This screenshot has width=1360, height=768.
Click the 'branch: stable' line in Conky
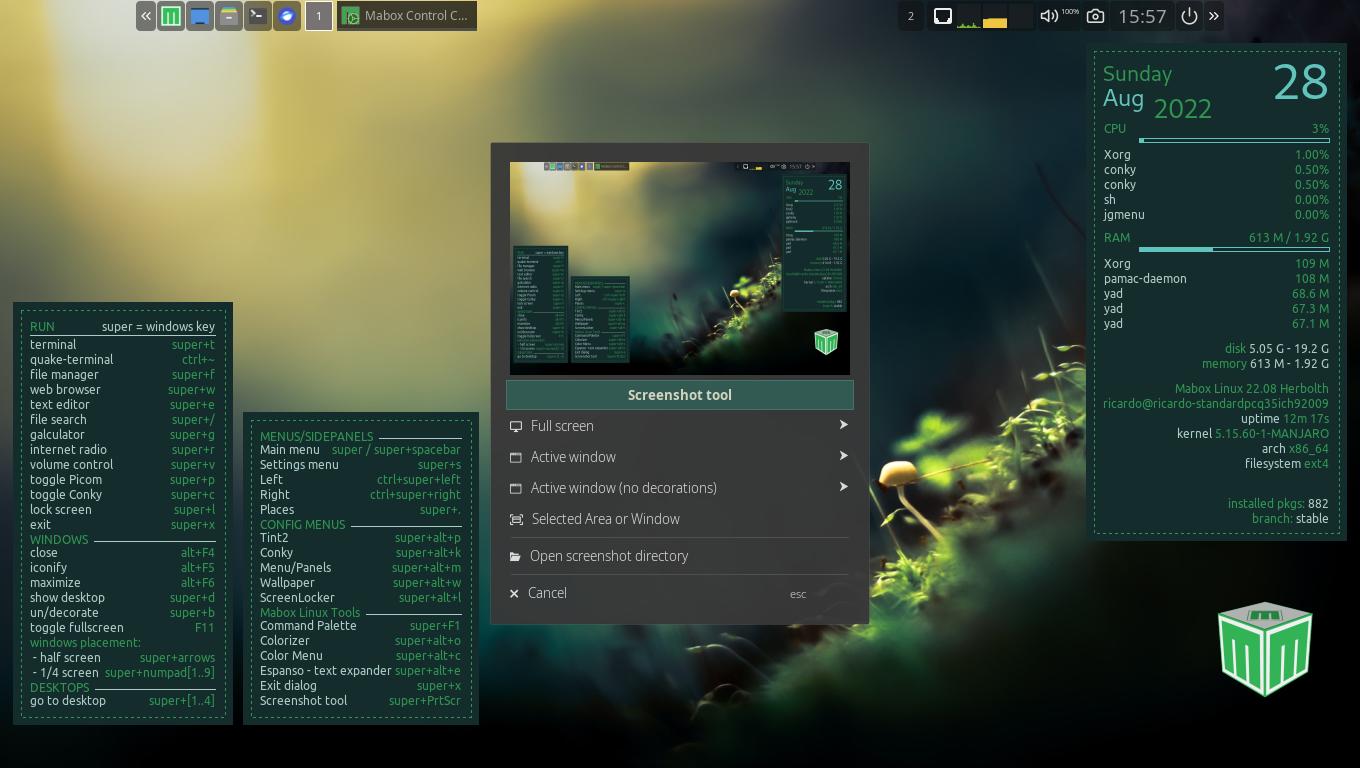click(x=1290, y=518)
